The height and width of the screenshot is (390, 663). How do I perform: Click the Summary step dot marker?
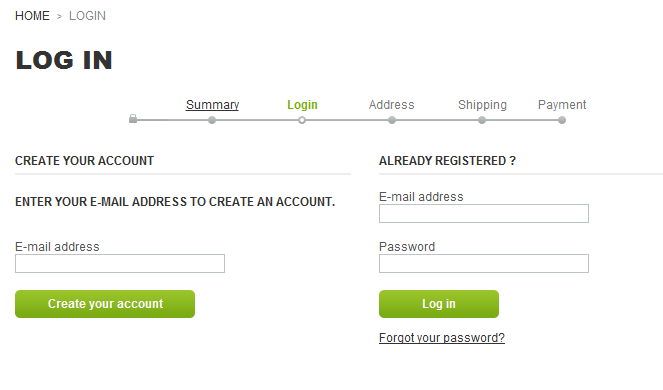tap(212, 121)
